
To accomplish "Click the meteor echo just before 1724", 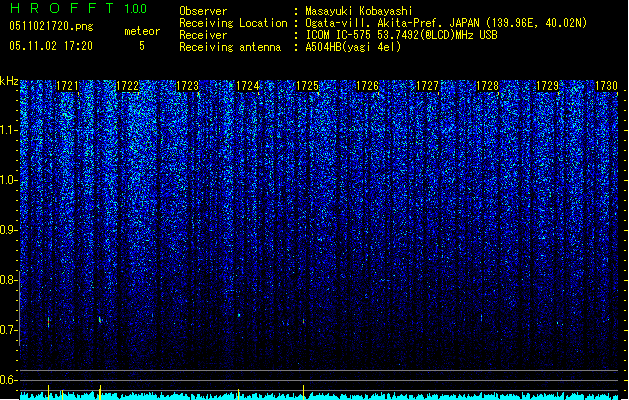I will (239, 316).
